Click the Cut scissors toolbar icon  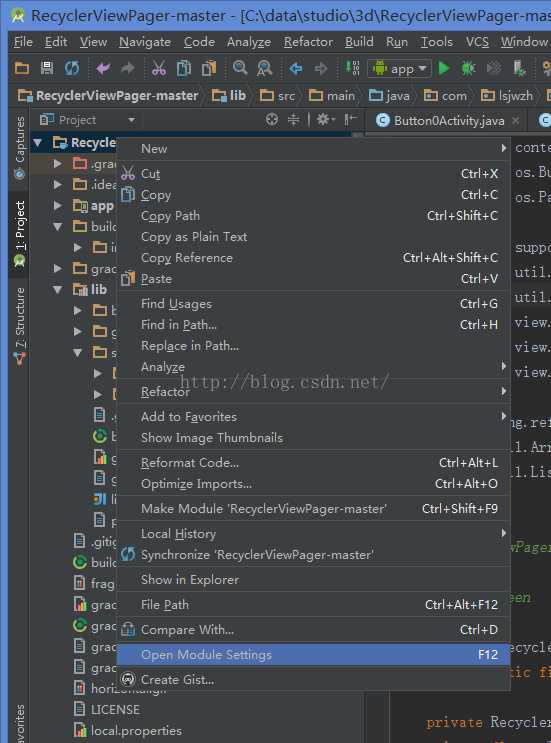[x=159, y=69]
